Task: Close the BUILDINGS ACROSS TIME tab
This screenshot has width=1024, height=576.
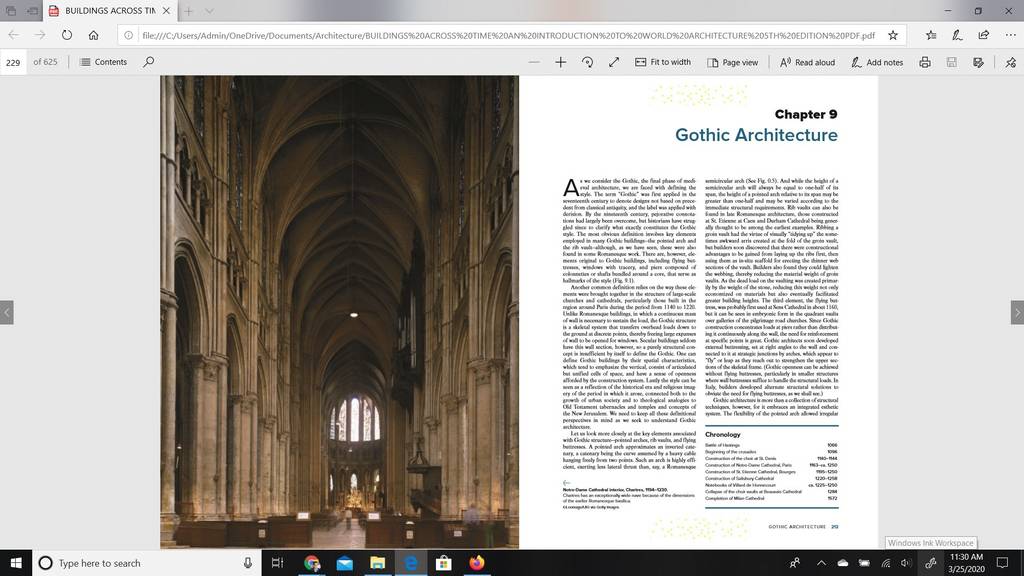Action: [x=167, y=11]
